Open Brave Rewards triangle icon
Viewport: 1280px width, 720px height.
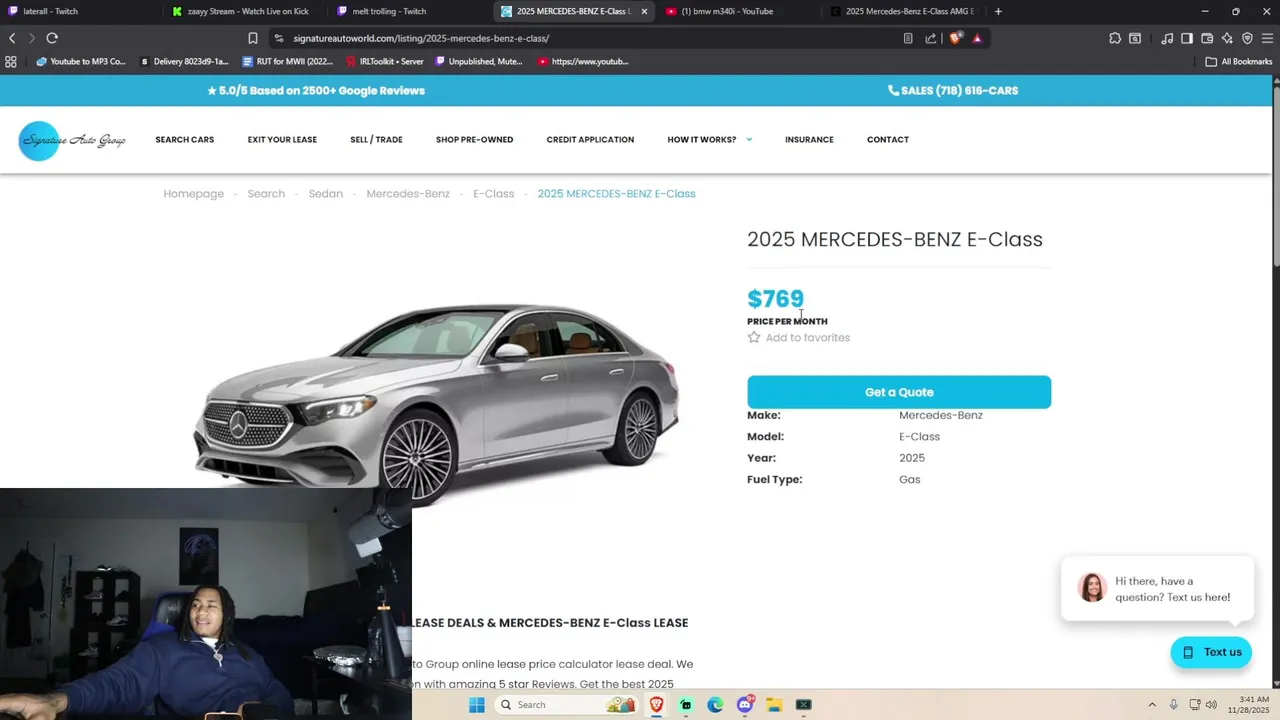point(977,38)
